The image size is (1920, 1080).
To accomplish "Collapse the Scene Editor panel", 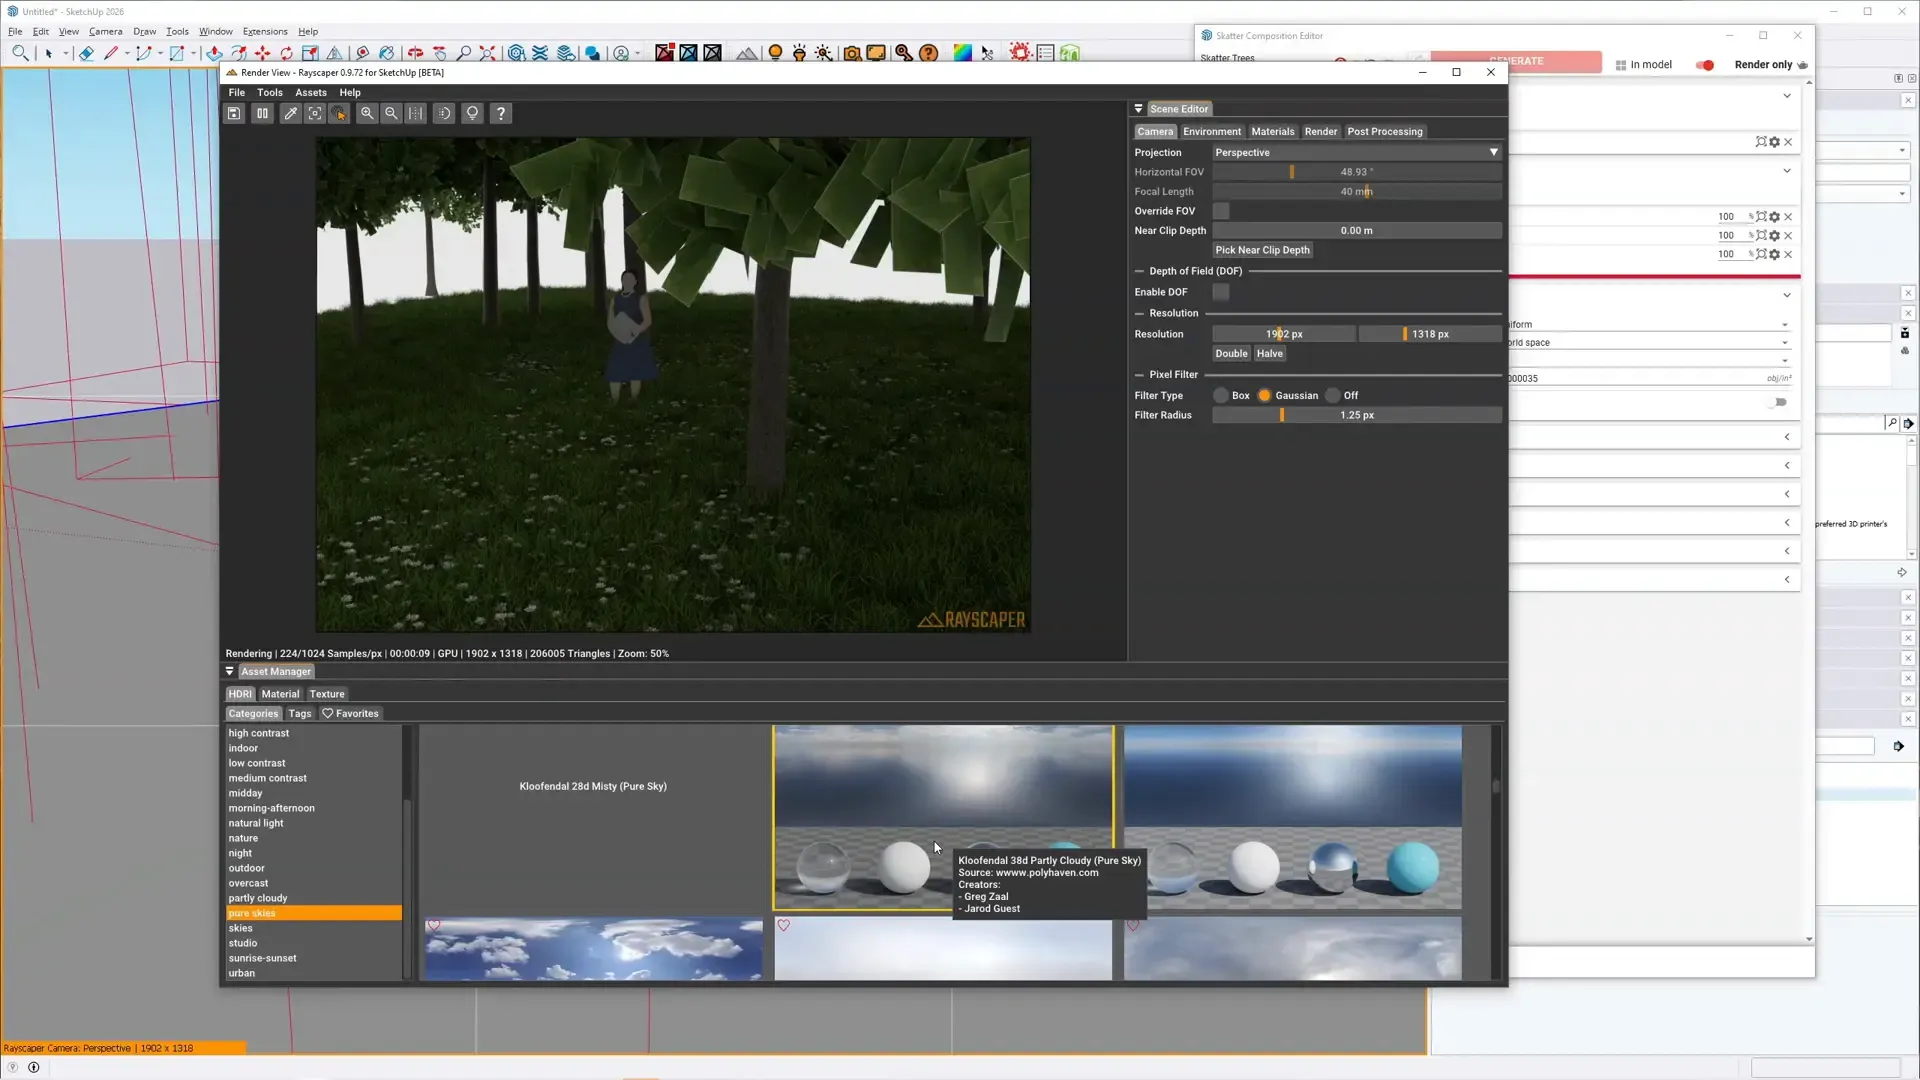I will coord(1138,109).
